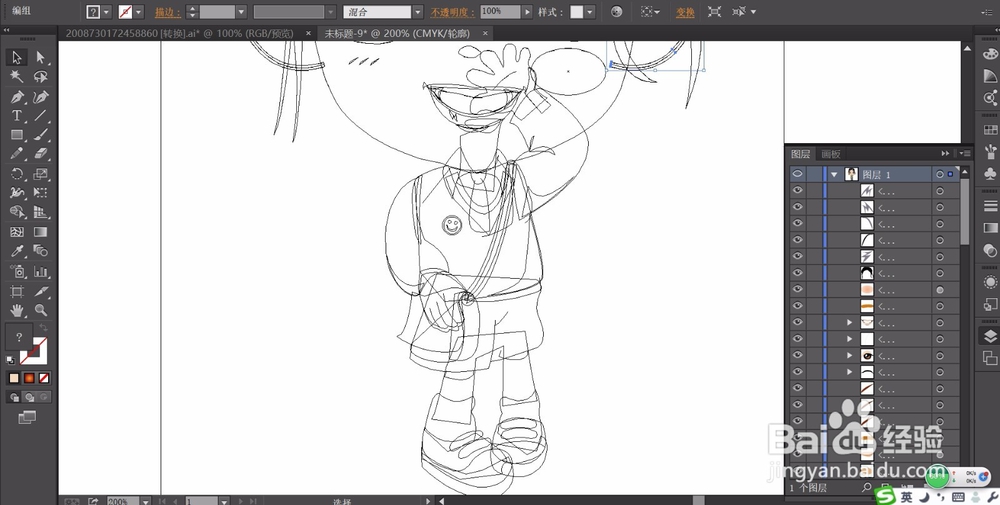Hide the sublayer with skin-tone blush thumbnail

click(797, 289)
